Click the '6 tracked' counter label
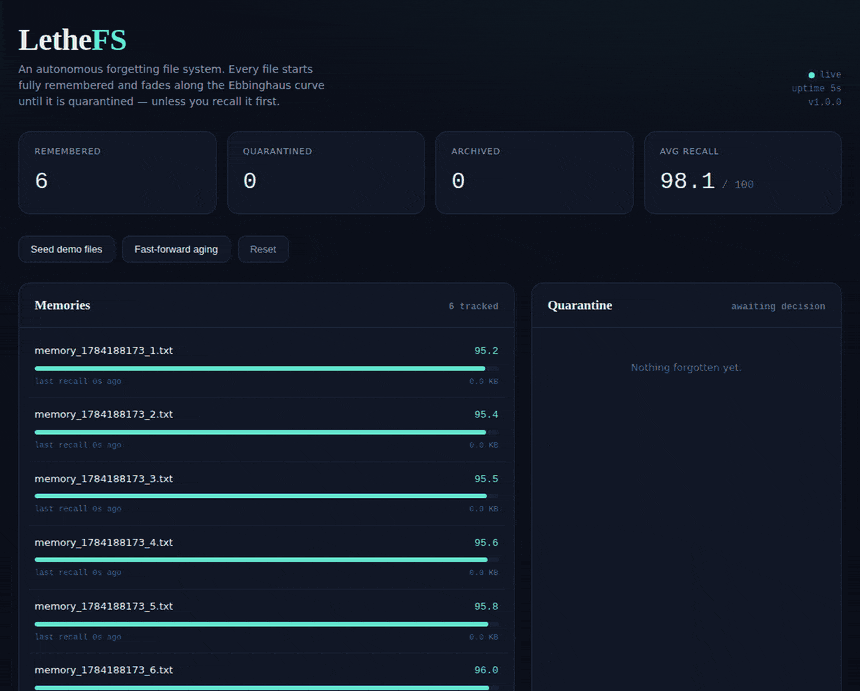The image size is (860, 691). pyautogui.click(x=473, y=306)
